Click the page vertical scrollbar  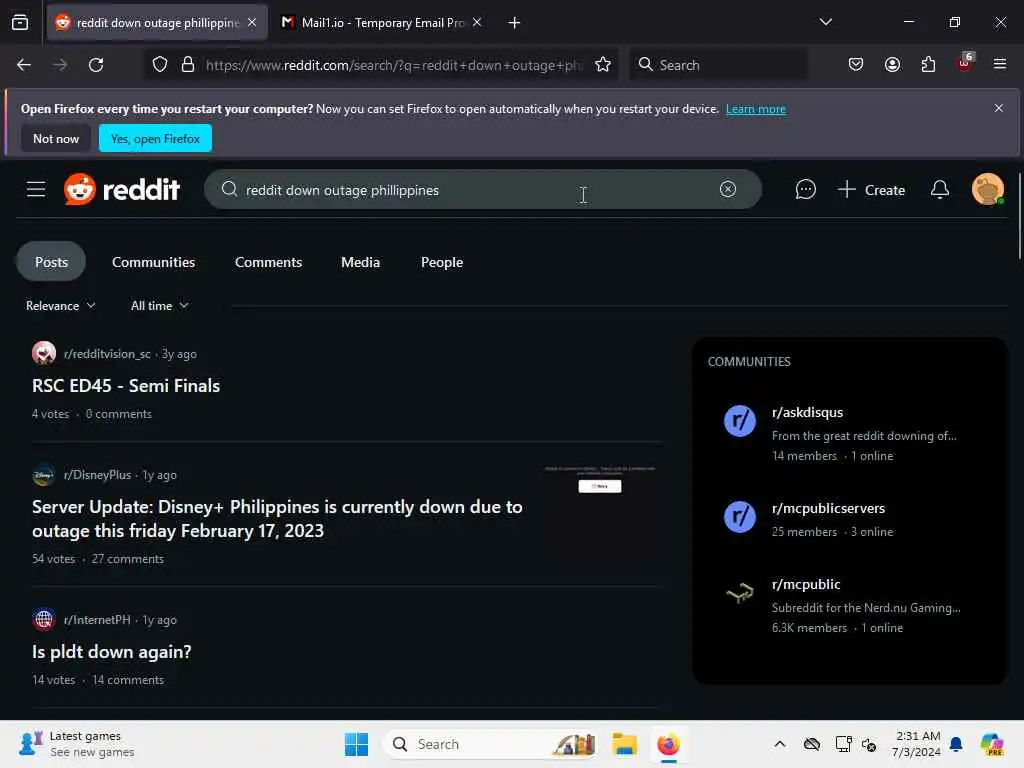pos(1019,216)
